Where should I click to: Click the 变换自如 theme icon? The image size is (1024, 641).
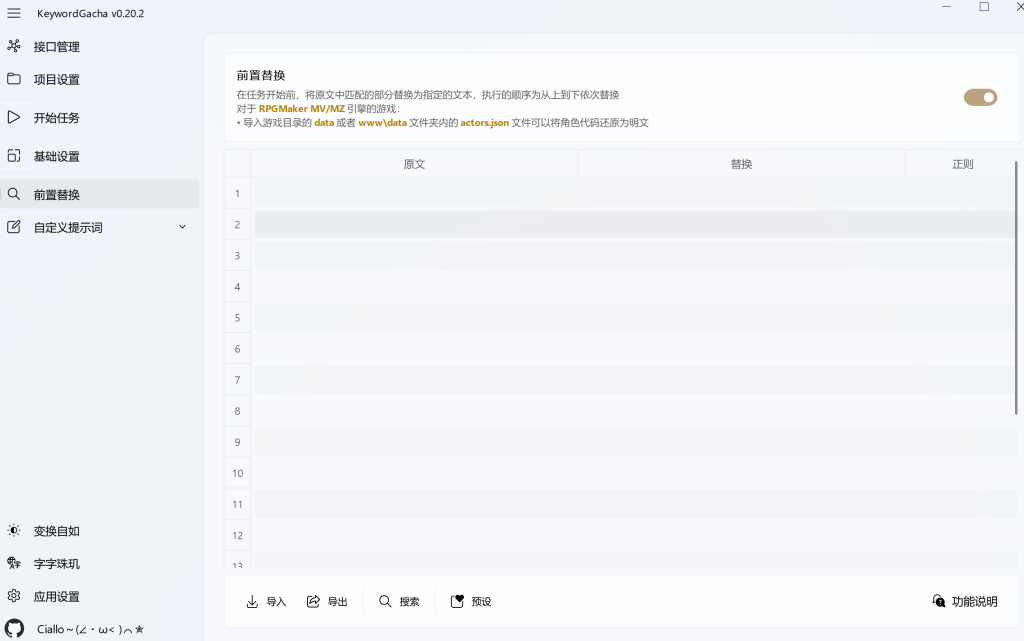coord(14,531)
